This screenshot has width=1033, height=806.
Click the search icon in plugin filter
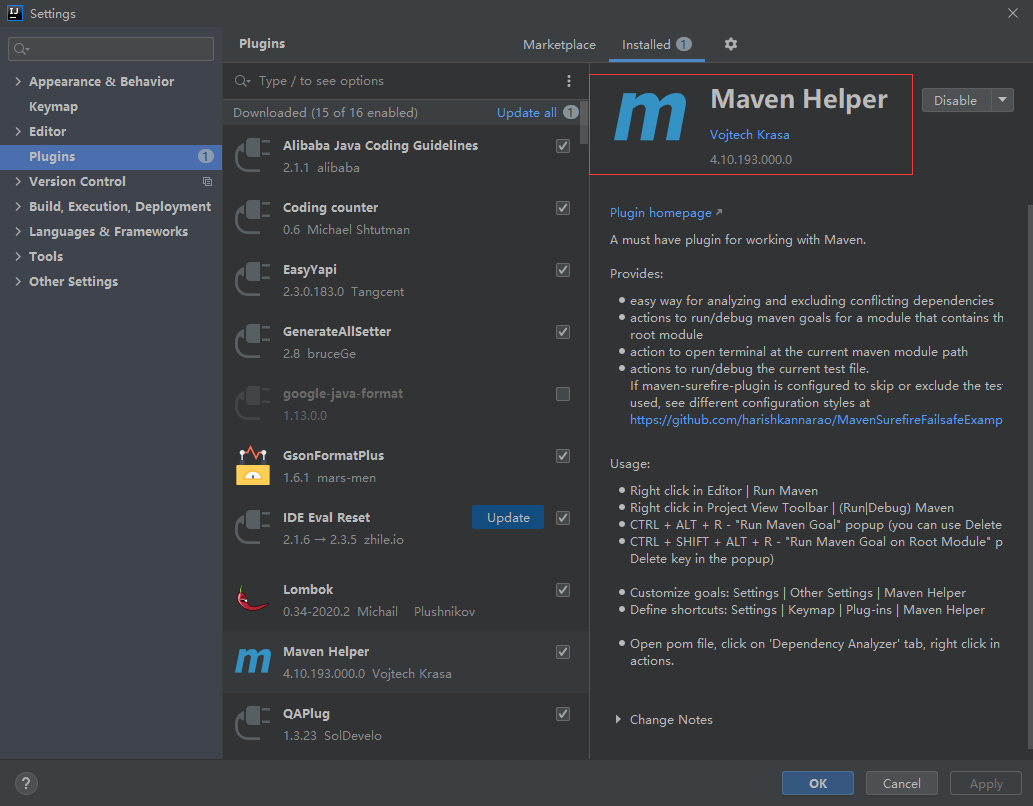pyautogui.click(x=242, y=81)
